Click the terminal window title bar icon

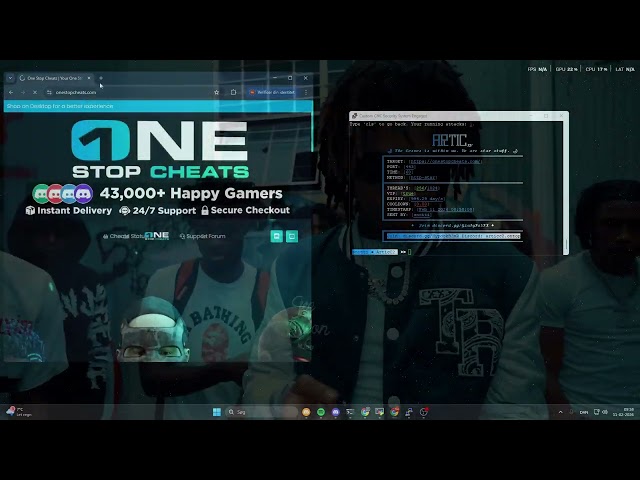coord(354,116)
